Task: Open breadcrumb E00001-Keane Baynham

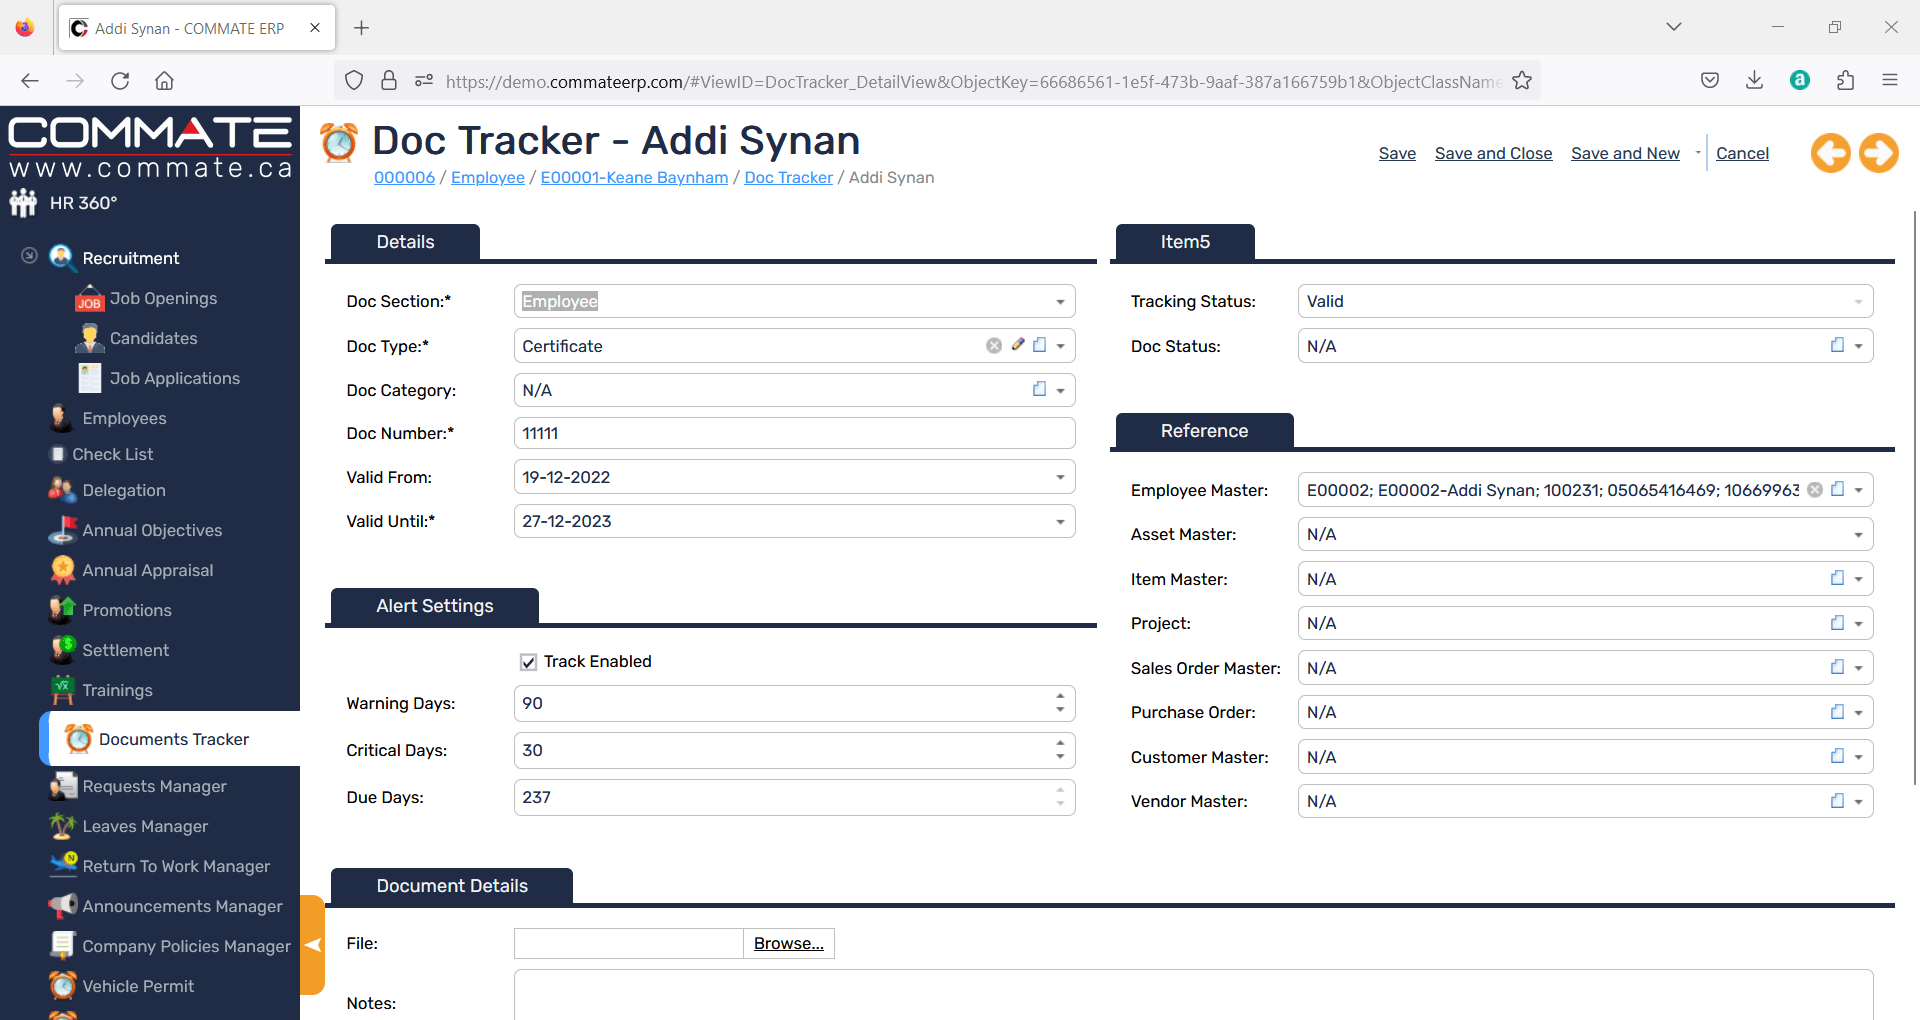Action: click(634, 177)
